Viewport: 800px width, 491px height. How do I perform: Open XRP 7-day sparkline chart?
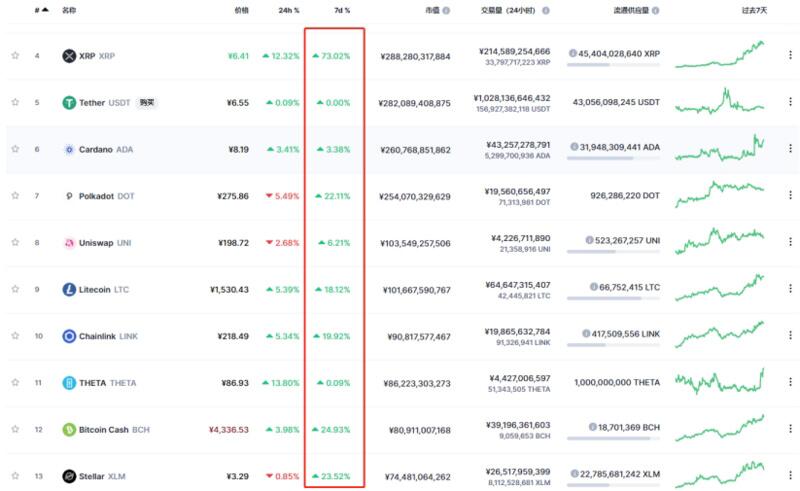click(x=720, y=54)
